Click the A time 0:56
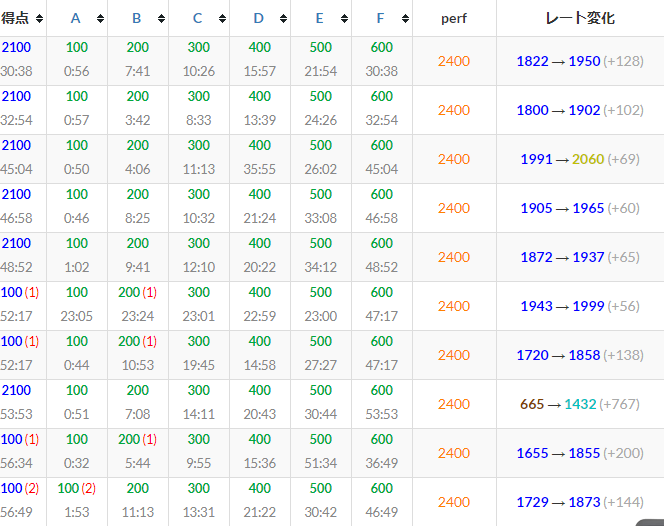The width and height of the screenshot is (664, 526). click(77, 71)
